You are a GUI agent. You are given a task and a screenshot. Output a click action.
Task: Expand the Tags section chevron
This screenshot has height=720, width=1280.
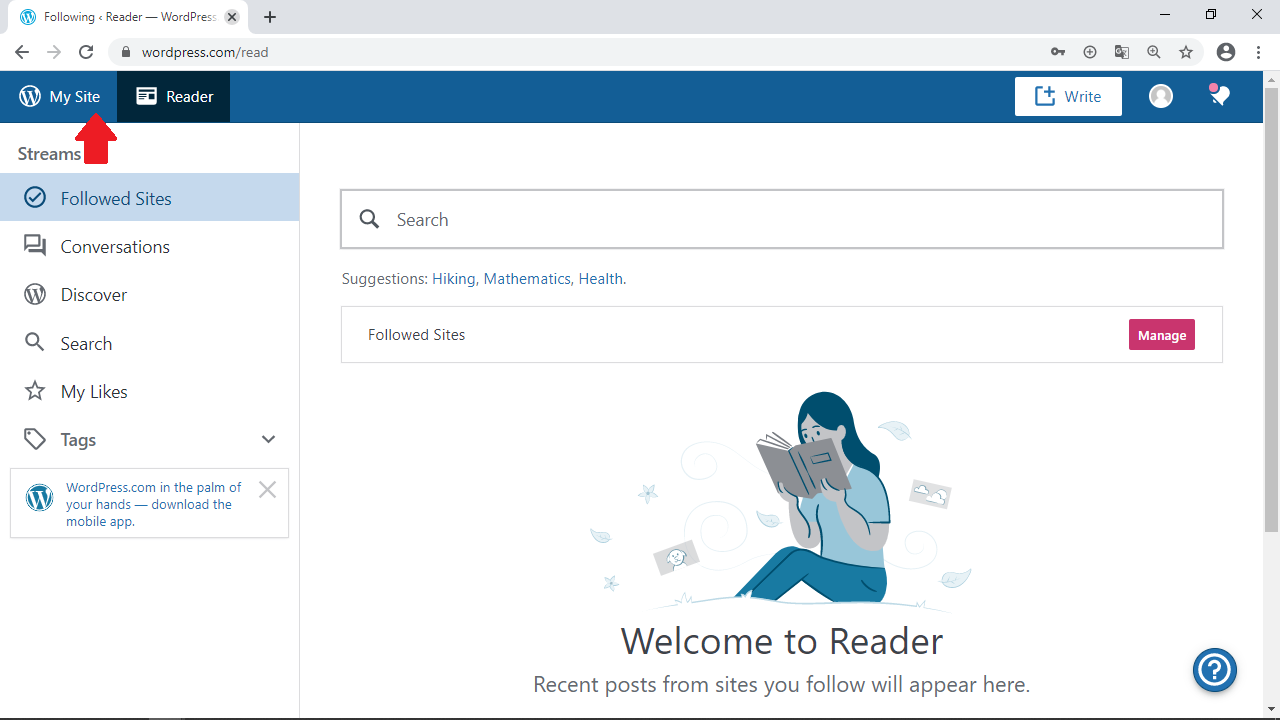click(268, 439)
